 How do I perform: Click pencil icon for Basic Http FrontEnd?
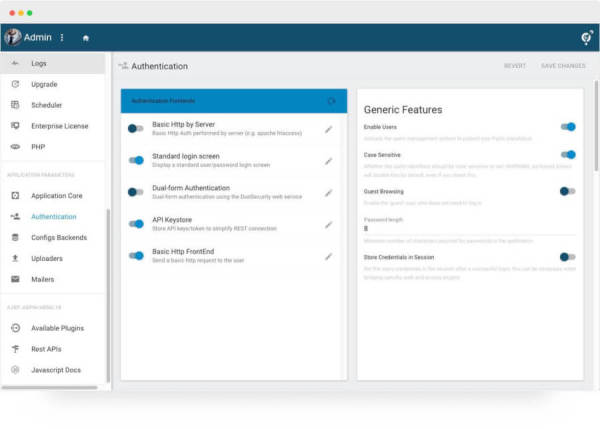pos(329,256)
